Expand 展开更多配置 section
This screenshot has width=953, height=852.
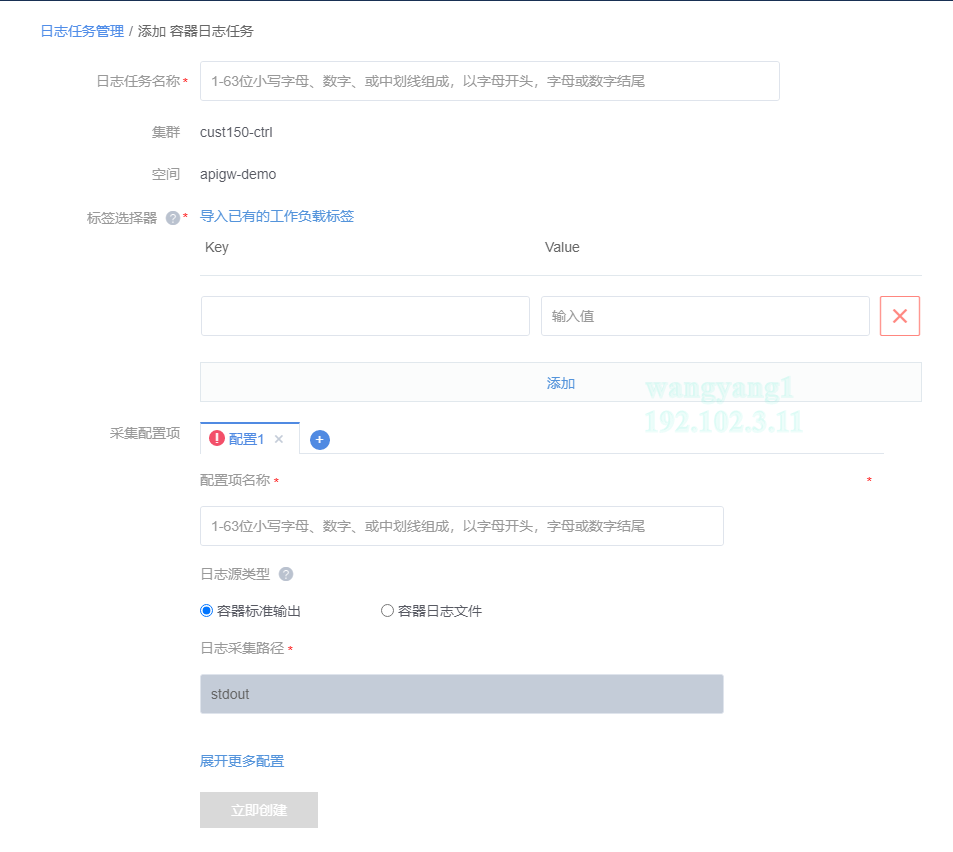(x=242, y=761)
